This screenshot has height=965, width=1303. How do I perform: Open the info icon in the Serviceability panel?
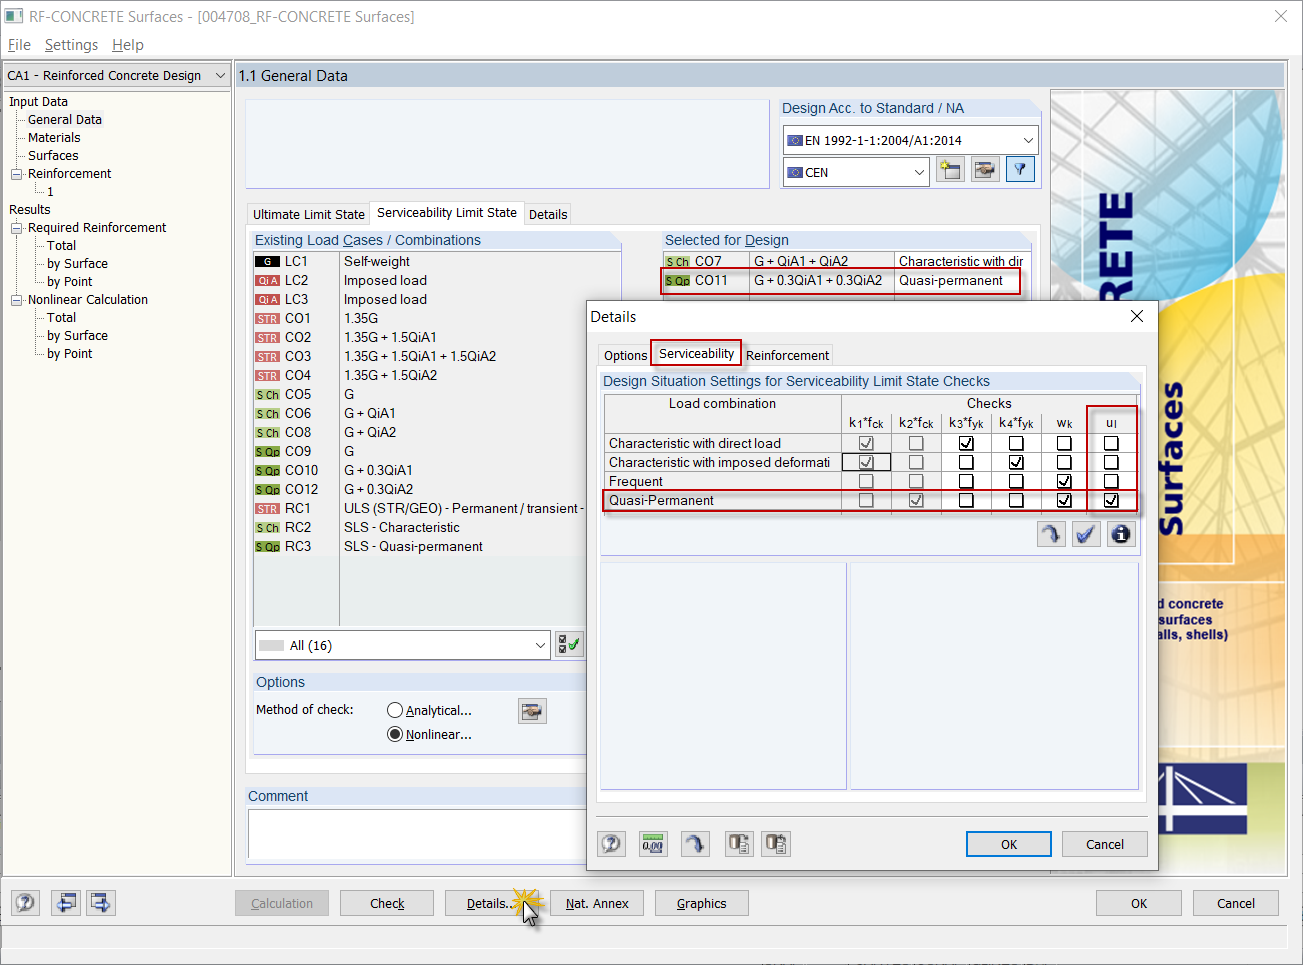1120,534
